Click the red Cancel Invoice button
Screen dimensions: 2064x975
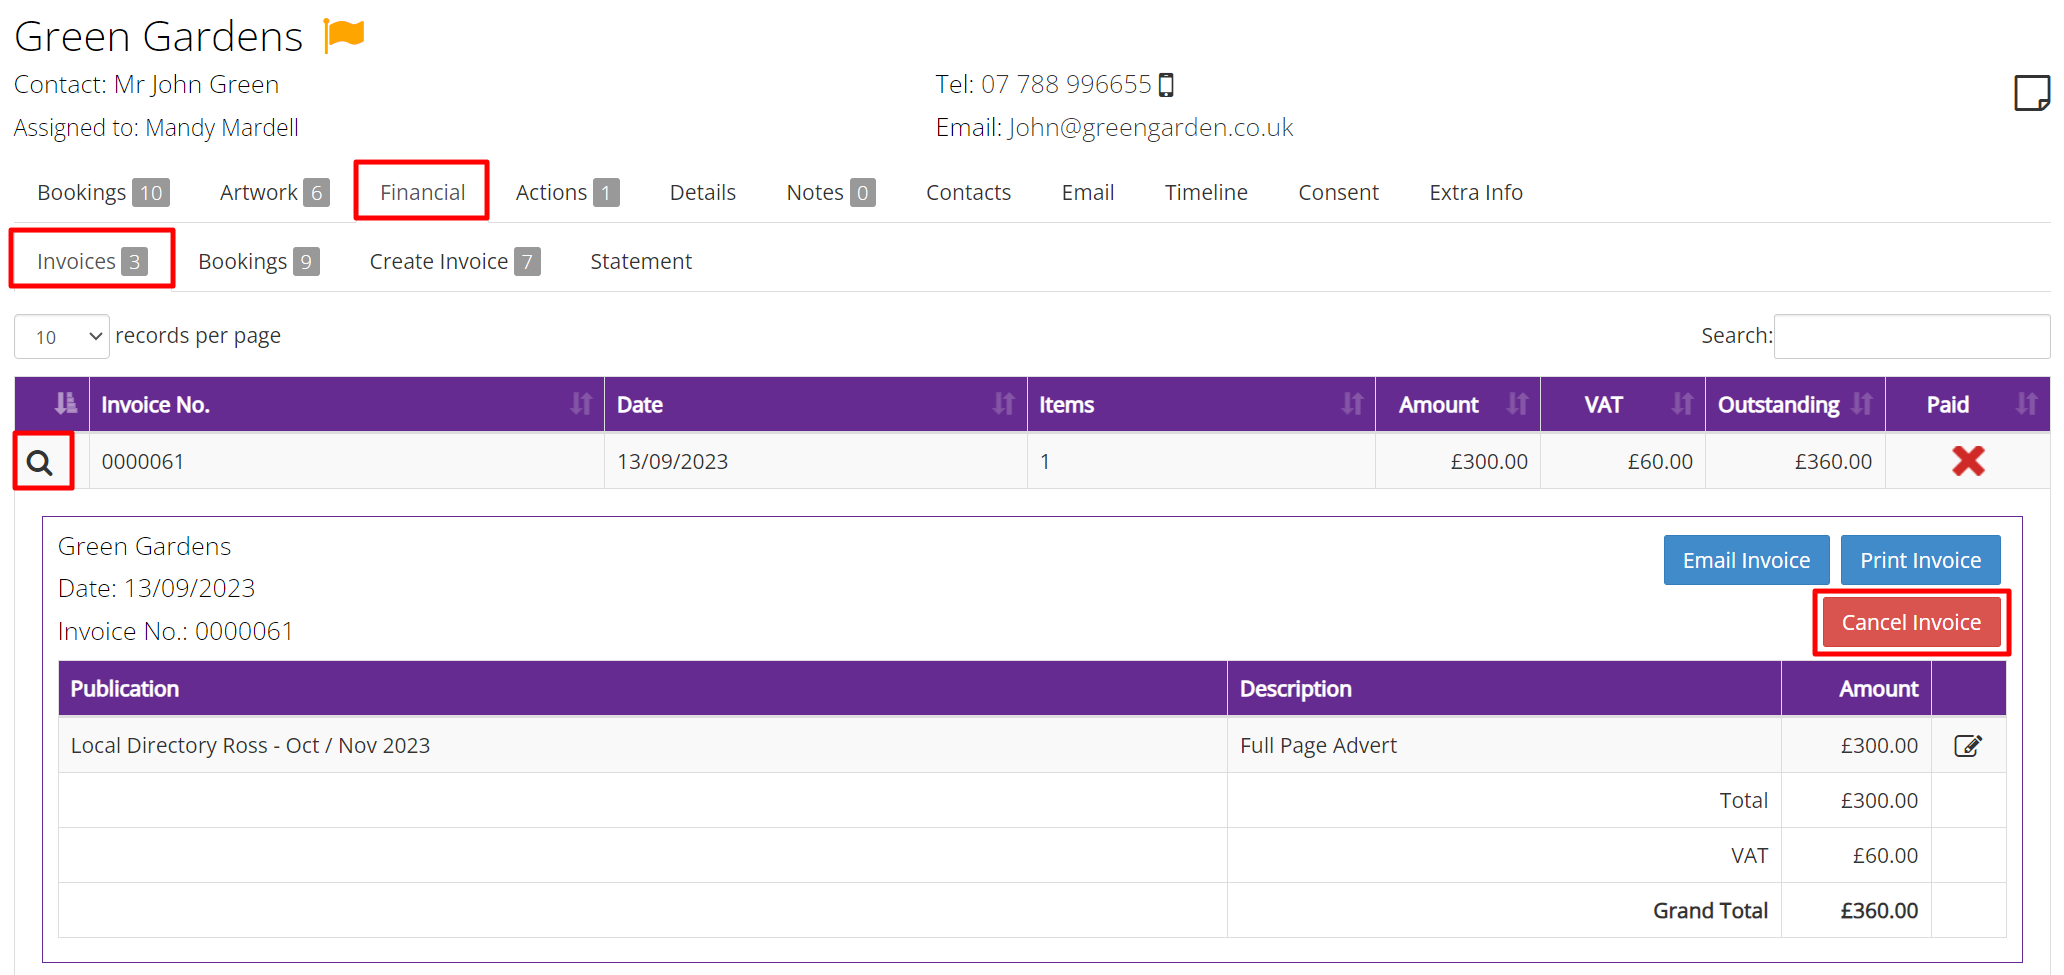(x=1911, y=622)
